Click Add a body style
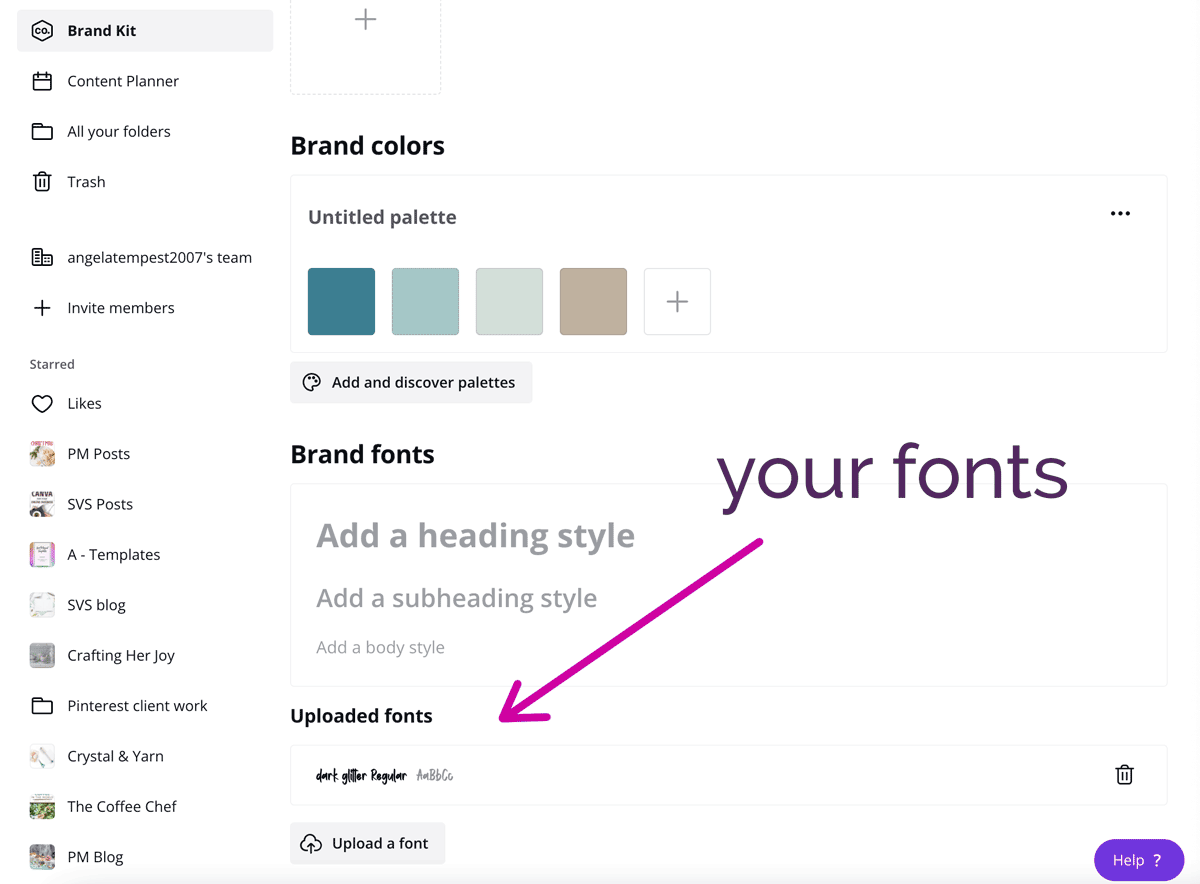This screenshot has height=884, width=1200. [380, 647]
